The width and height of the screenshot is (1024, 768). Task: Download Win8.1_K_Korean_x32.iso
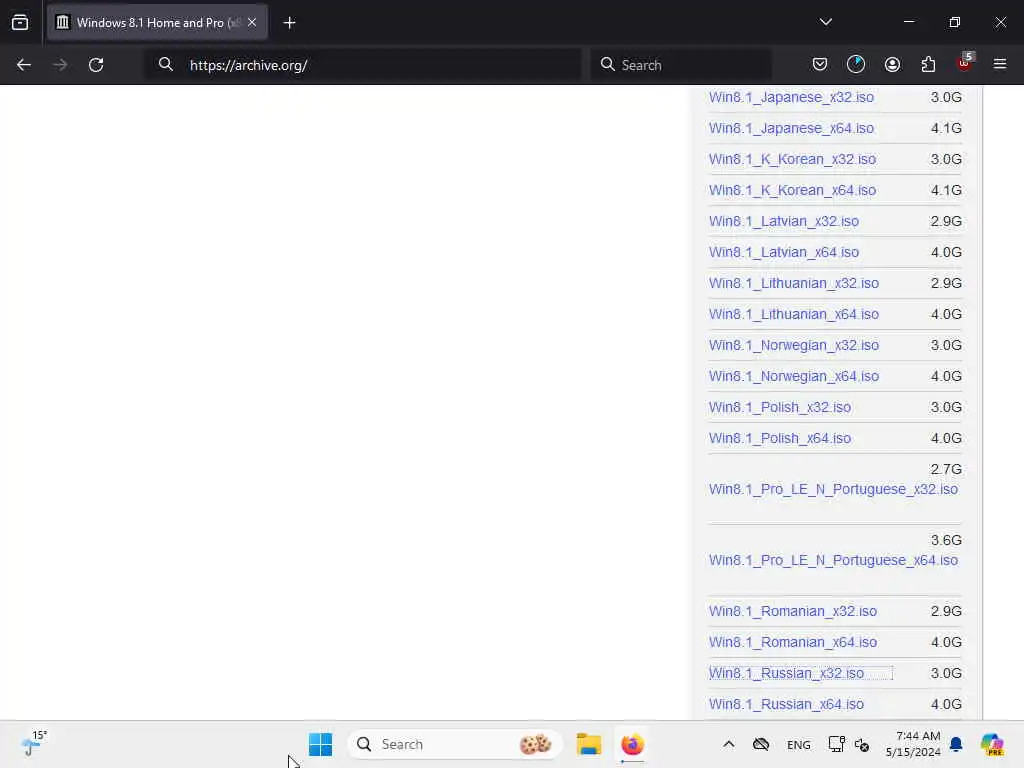[792, 159]
